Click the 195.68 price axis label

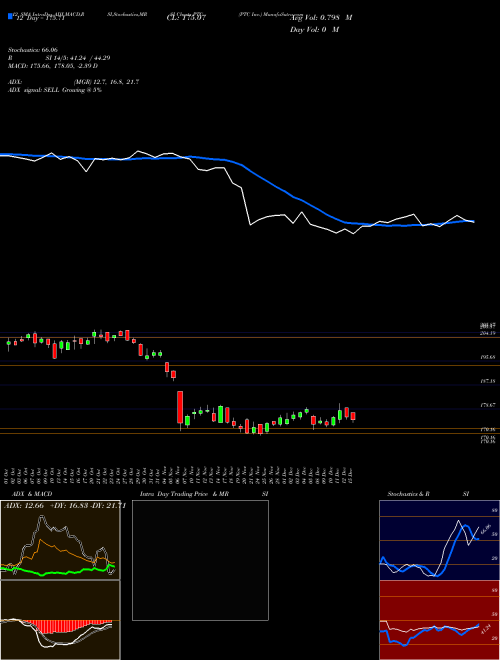point(489,357)
